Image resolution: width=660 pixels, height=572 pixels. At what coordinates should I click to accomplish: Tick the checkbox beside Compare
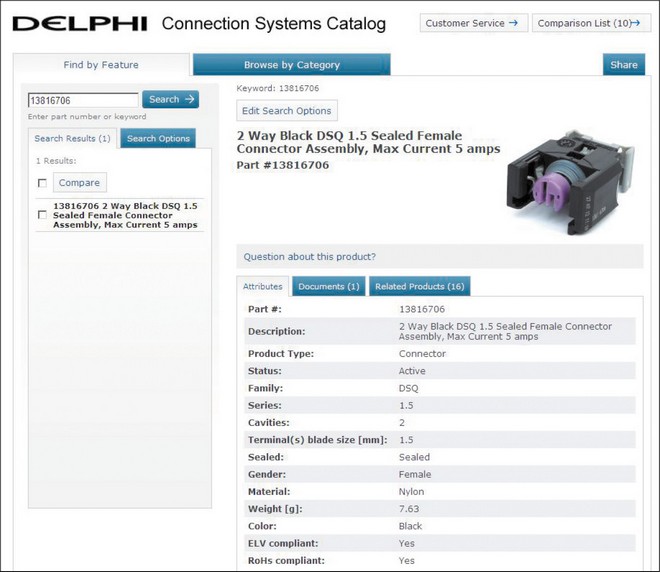click(x=42, y=183)
